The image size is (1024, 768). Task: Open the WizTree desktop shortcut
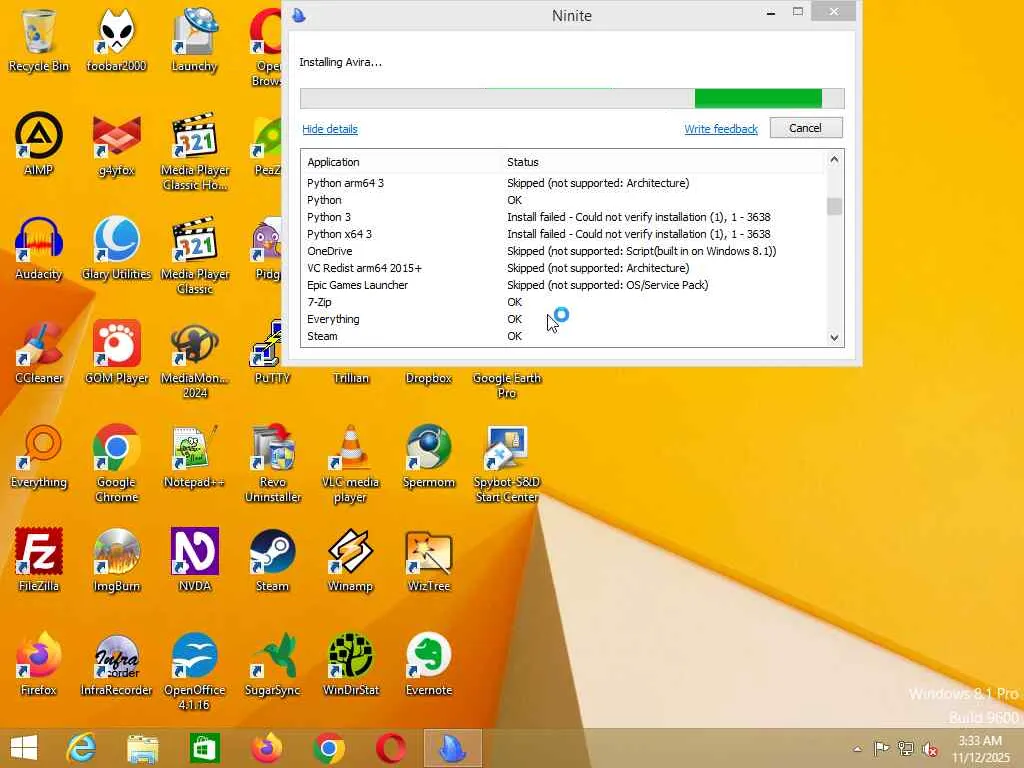(x=428, y=560)
